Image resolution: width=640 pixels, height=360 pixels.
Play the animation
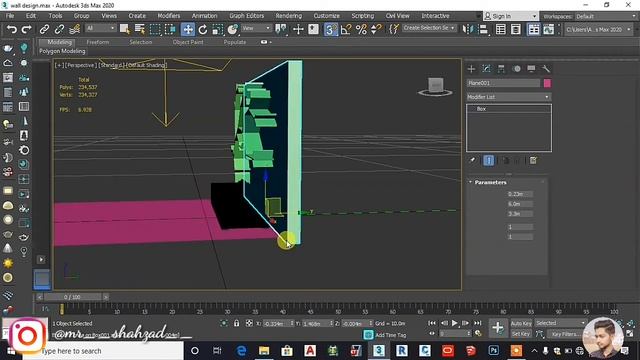click(x=454, y=323)
